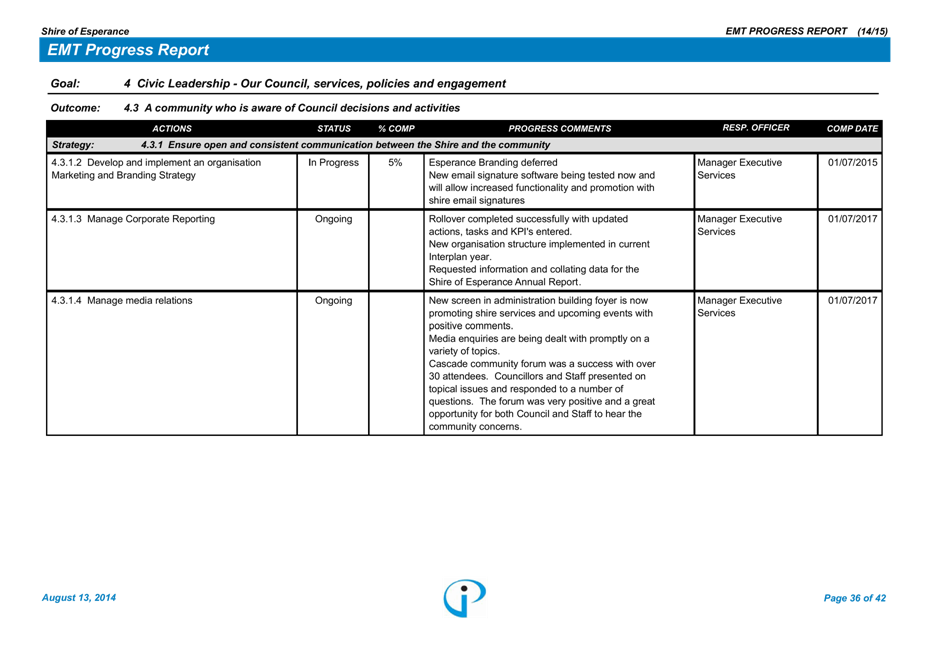
Task: Click Manager Executive Services in 4.3.1.4 row
Action: (x=739, y=307)
